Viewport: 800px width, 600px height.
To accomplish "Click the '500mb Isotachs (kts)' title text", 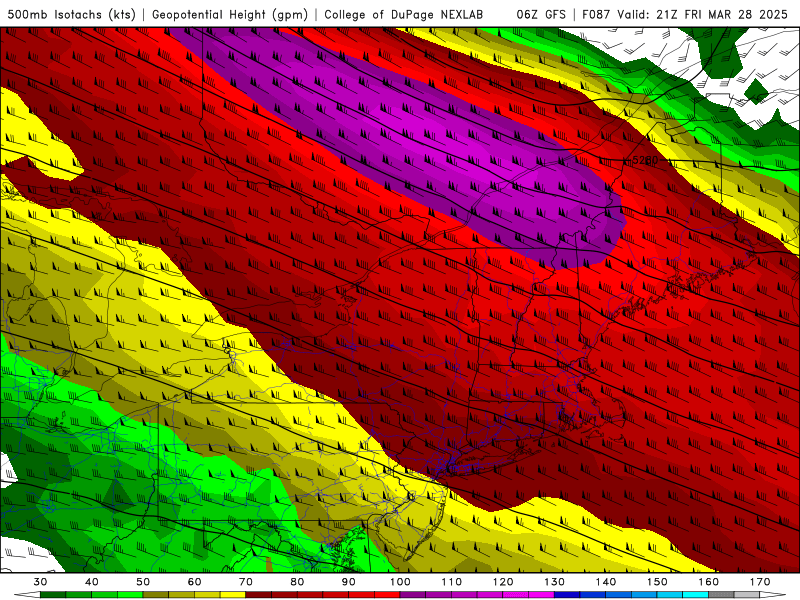I will pos(71,14).
